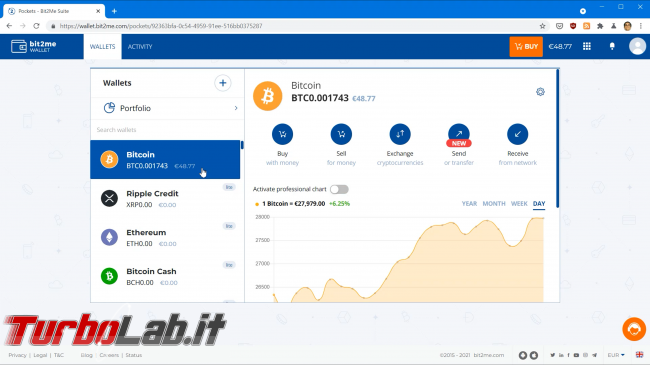Show the DAY chart range
The height and width of the screenshot is (365, 650).
tap(539, 204)
